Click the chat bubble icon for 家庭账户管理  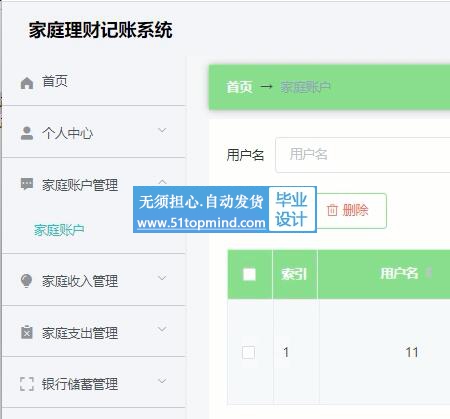tap(27, 184)
